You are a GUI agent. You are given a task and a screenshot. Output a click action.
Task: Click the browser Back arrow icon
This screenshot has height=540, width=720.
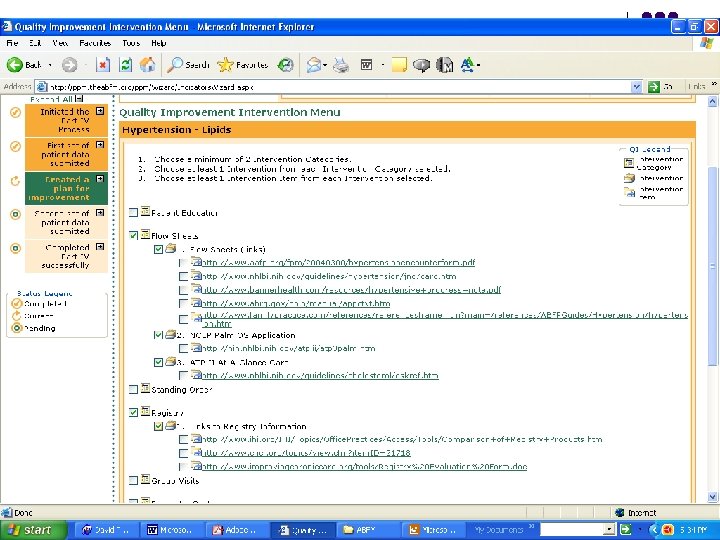16,65
